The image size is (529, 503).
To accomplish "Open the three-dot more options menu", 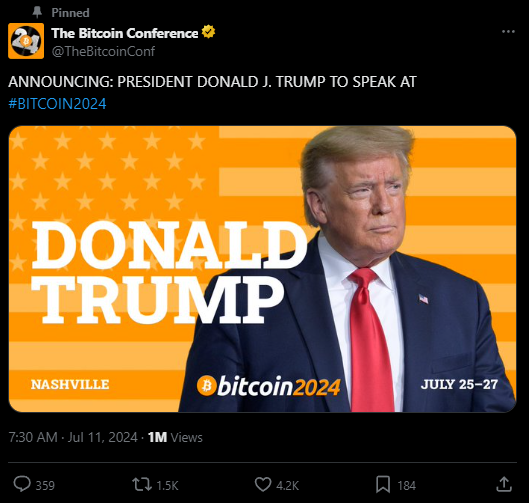I will pyautogui.click(x=508, y=32).
